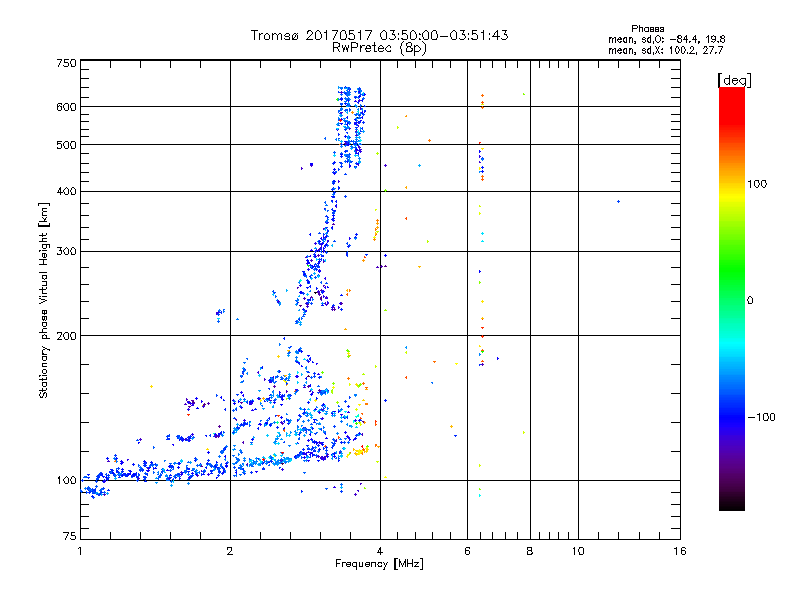Click the x-axis label 'Frequency [MHz]'
Viewport: 800px width, 600px height.
click(x=379, y=564)
